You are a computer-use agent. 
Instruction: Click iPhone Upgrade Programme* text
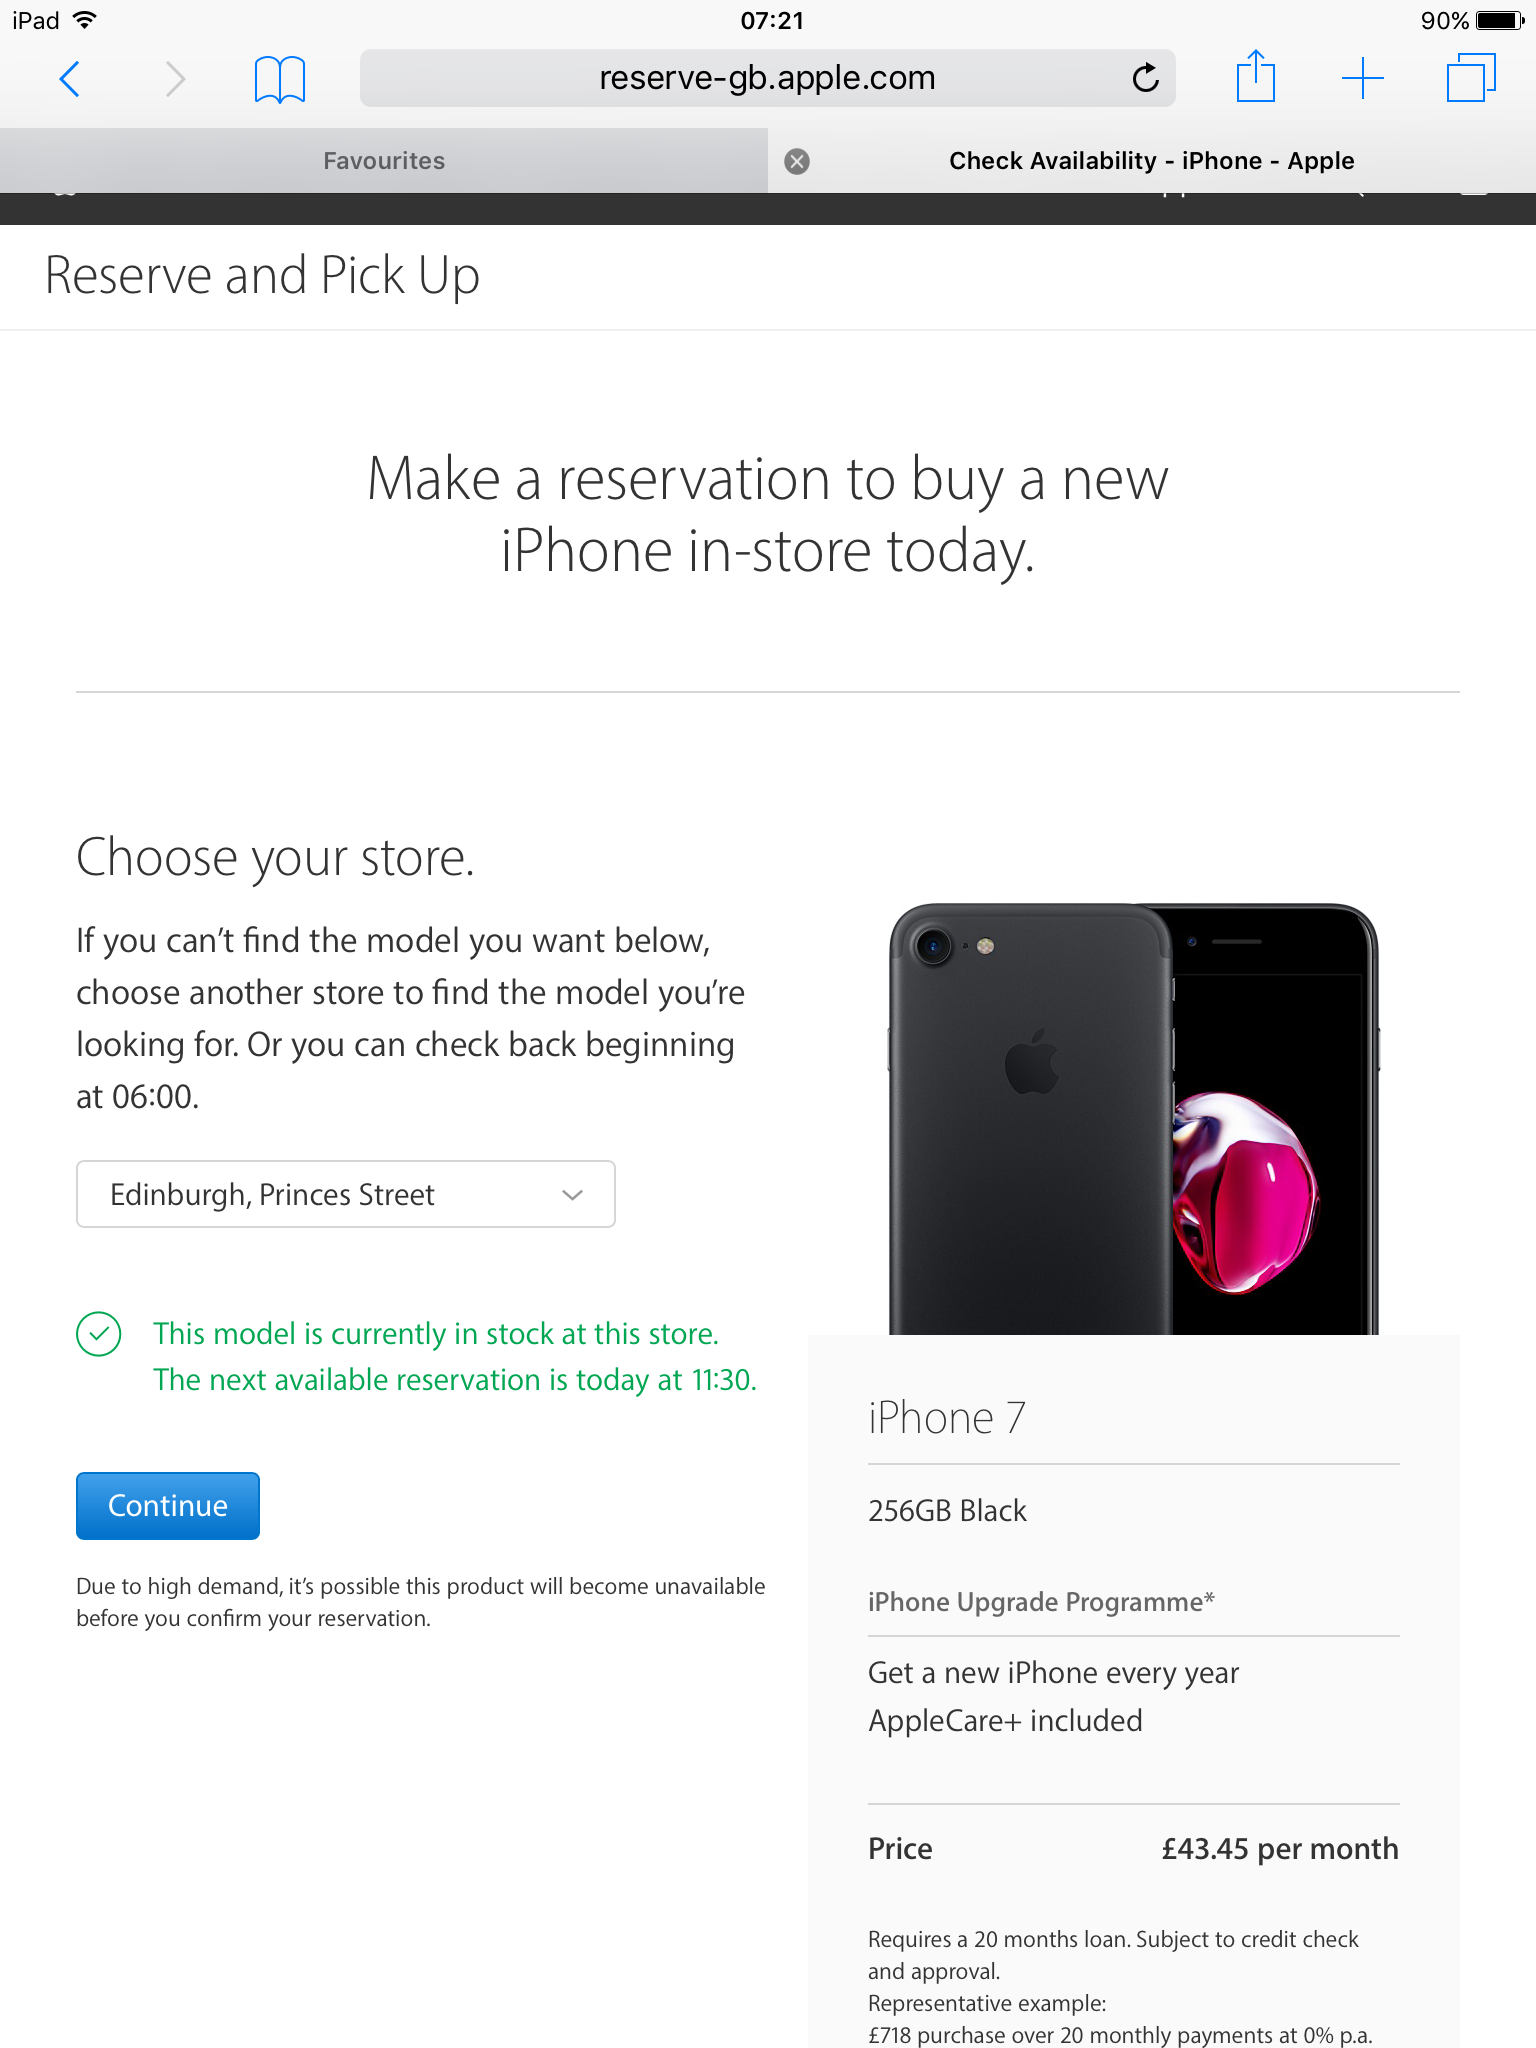coord(1041,1602)
